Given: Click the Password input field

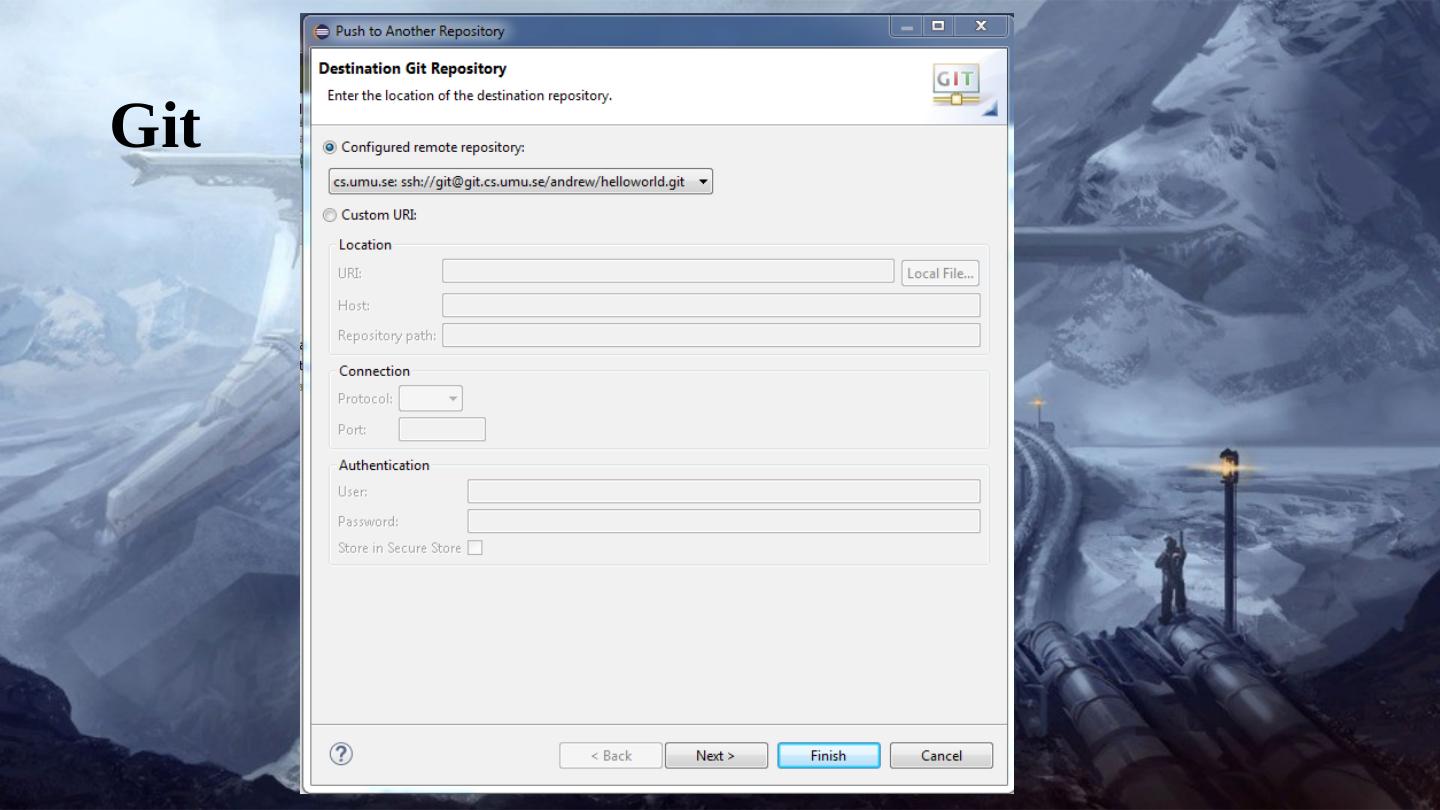Looking at the screenshot, I should 723,521.
